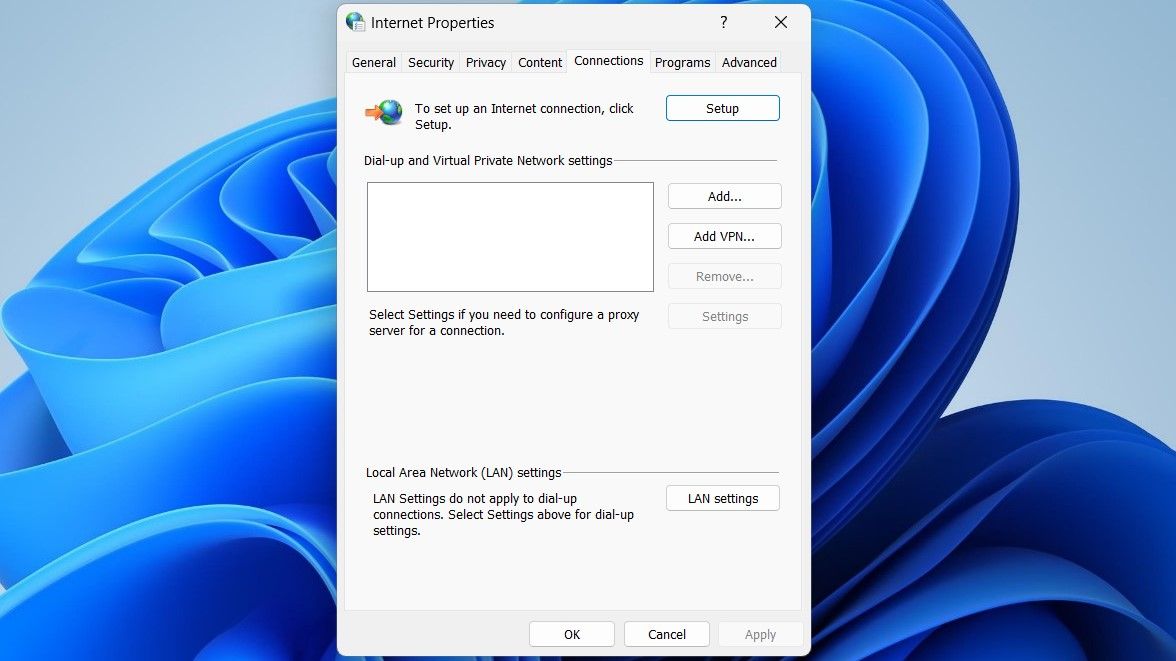
Task: Confirm with the OK button
Action: click(x=572, y=634)
